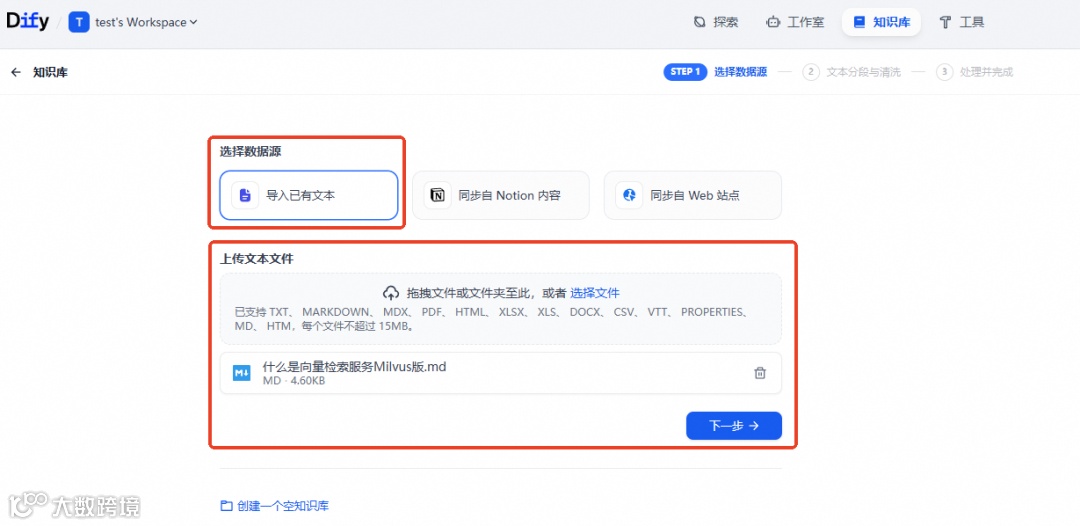This screenshot has width=1080, height=526.
Task: Click the document icon in 导入已有文本
Action: (245, 196)
